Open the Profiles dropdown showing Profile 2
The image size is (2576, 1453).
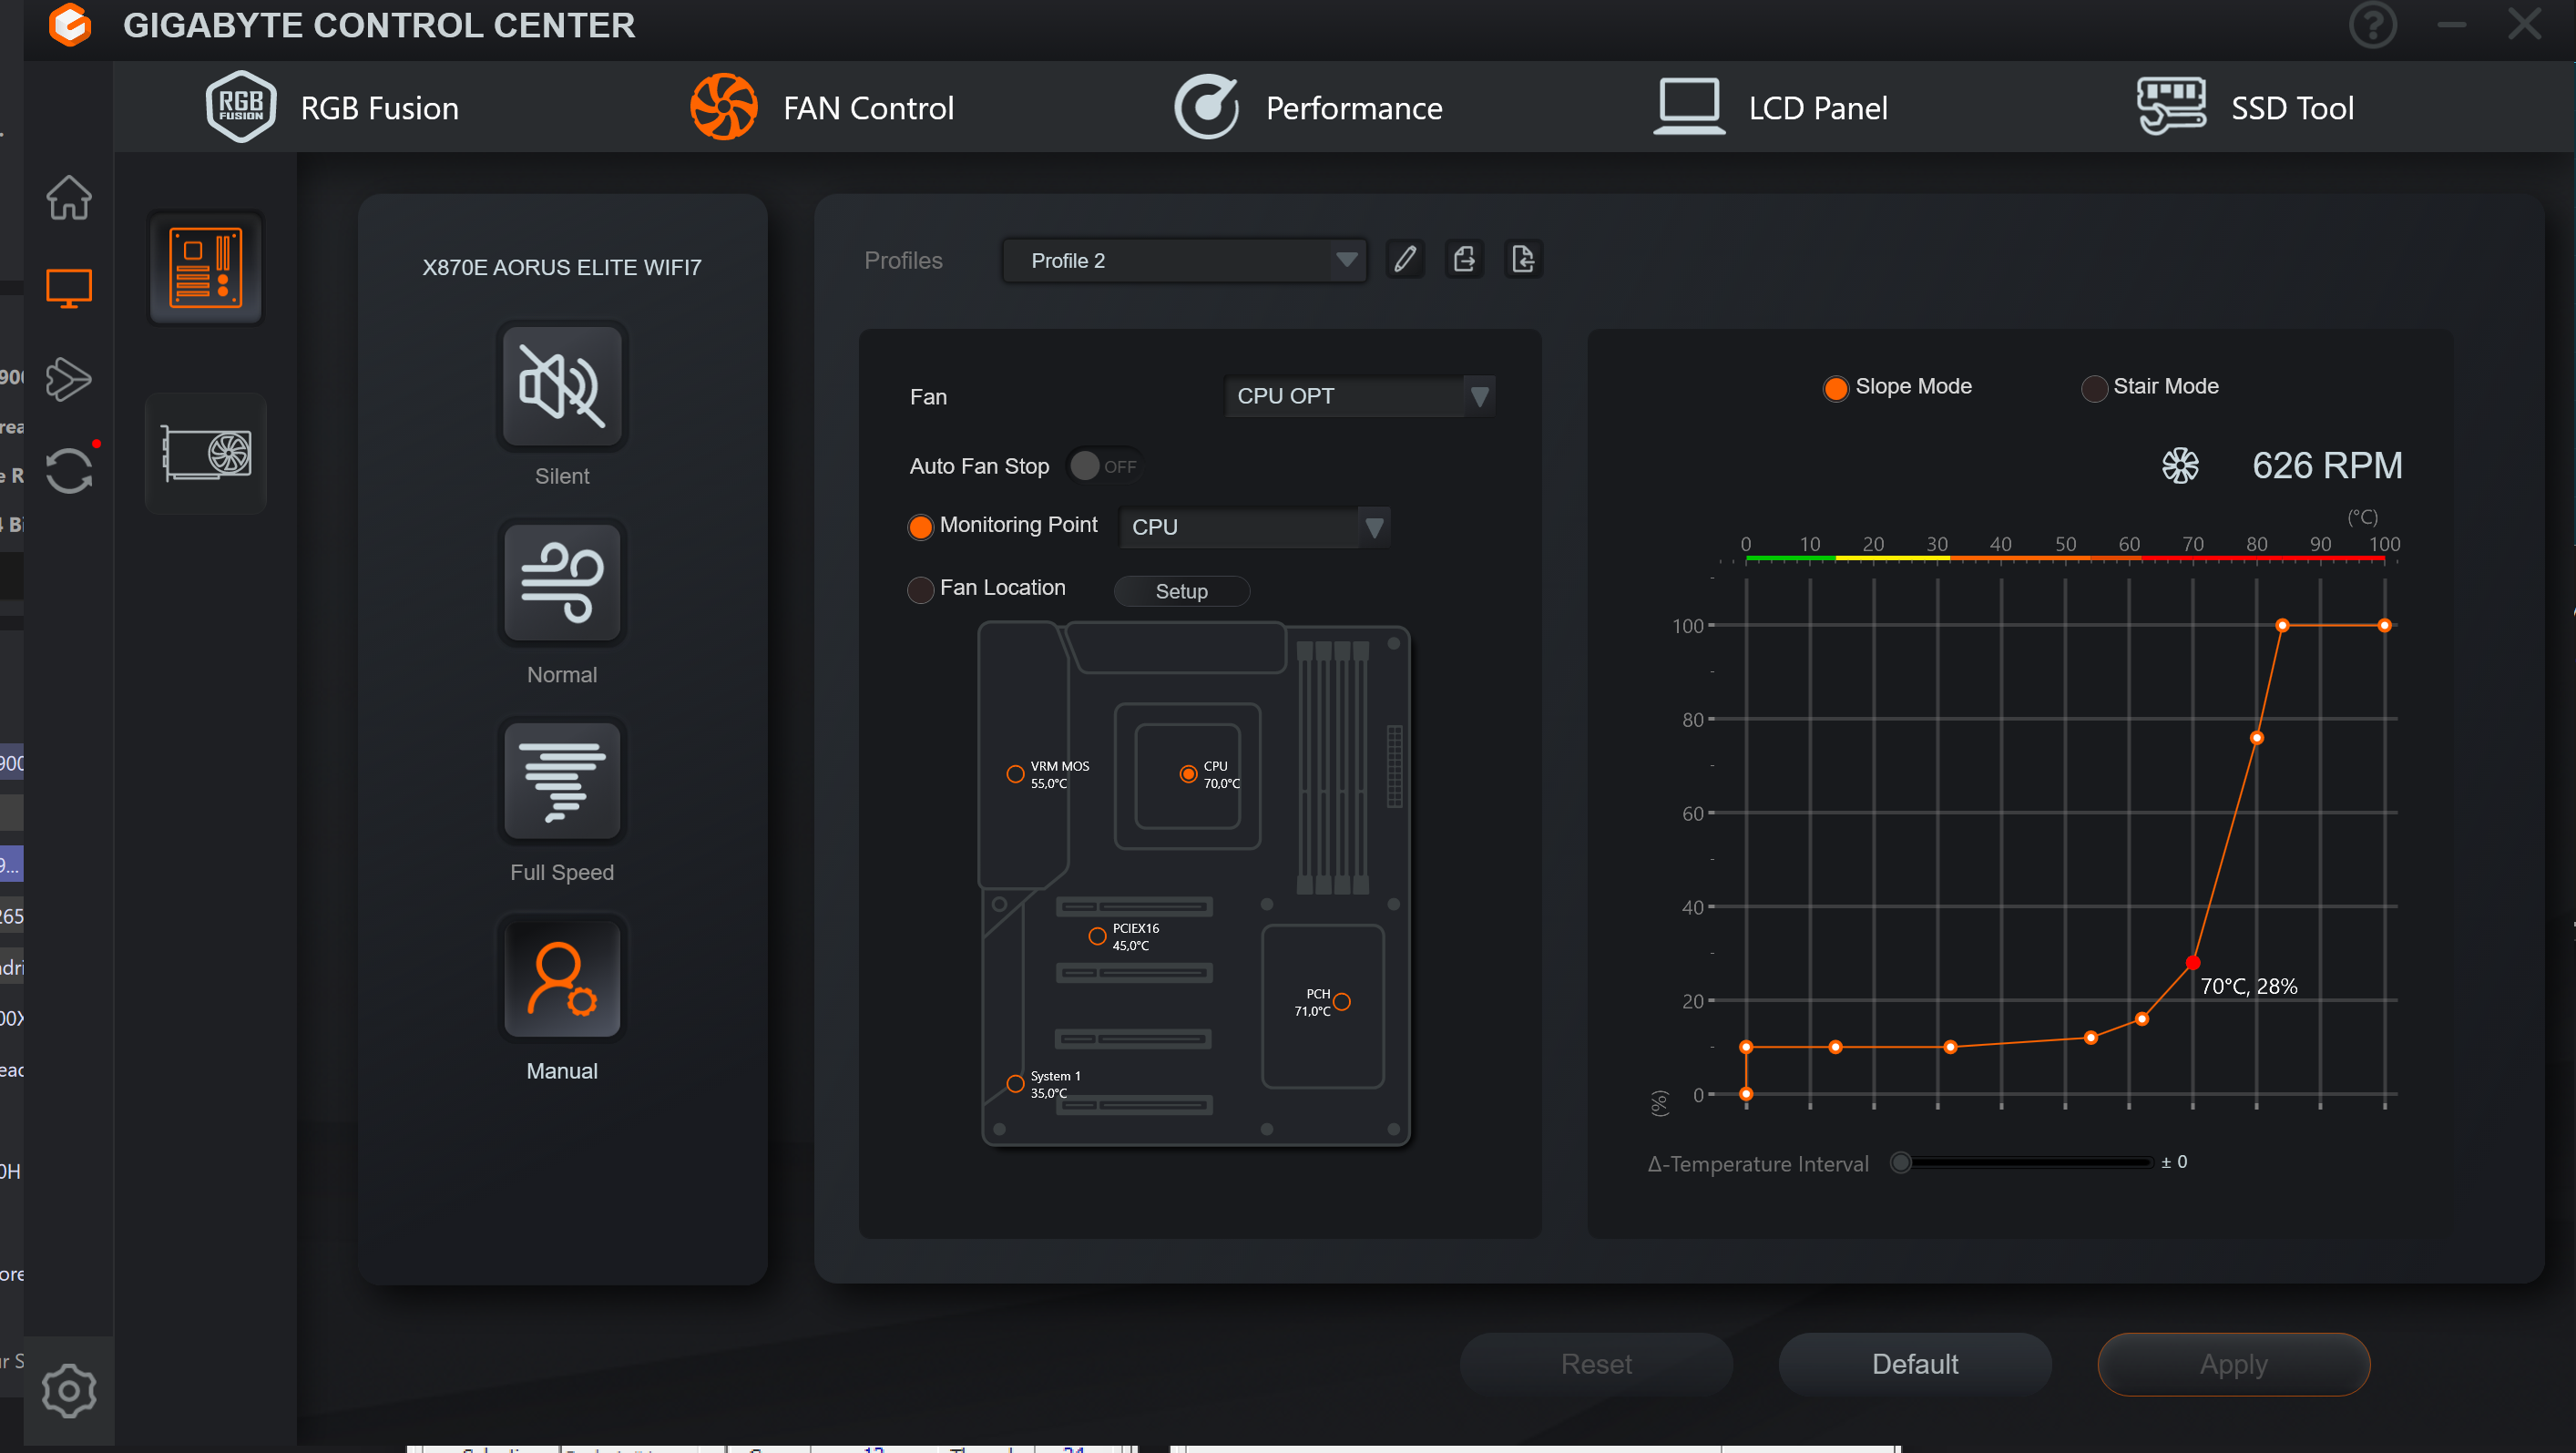(x=1184, y=260)
